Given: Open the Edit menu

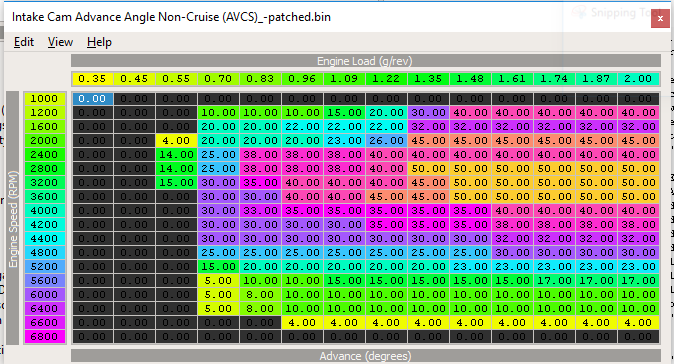Looking at the screenshot, I should pos(24,42).
